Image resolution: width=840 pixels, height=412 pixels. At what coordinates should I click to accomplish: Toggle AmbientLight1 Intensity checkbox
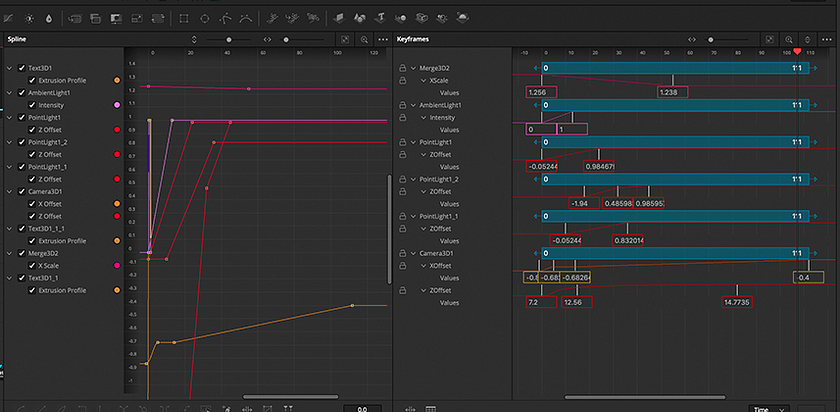tap(32, 105)
